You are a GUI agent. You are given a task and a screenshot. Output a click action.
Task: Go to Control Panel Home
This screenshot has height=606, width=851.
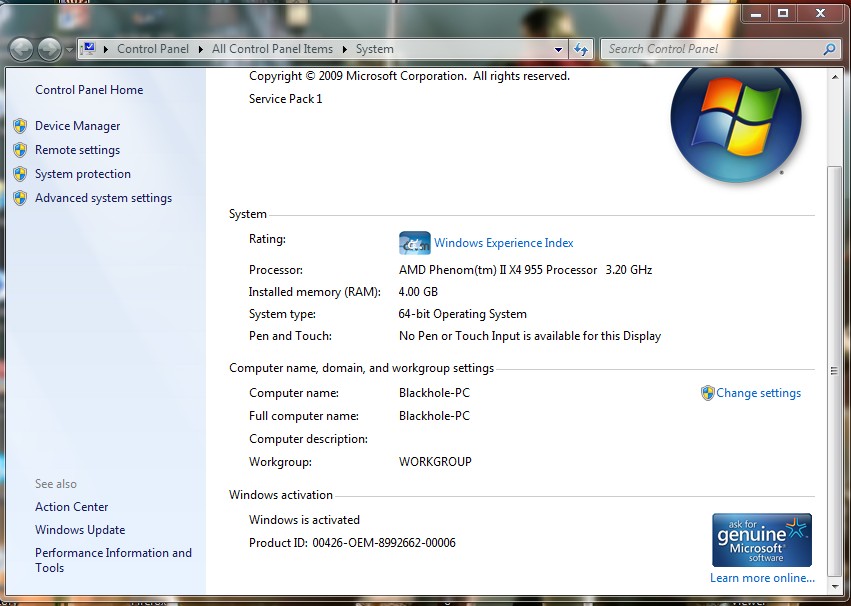[x=89, y=90]
